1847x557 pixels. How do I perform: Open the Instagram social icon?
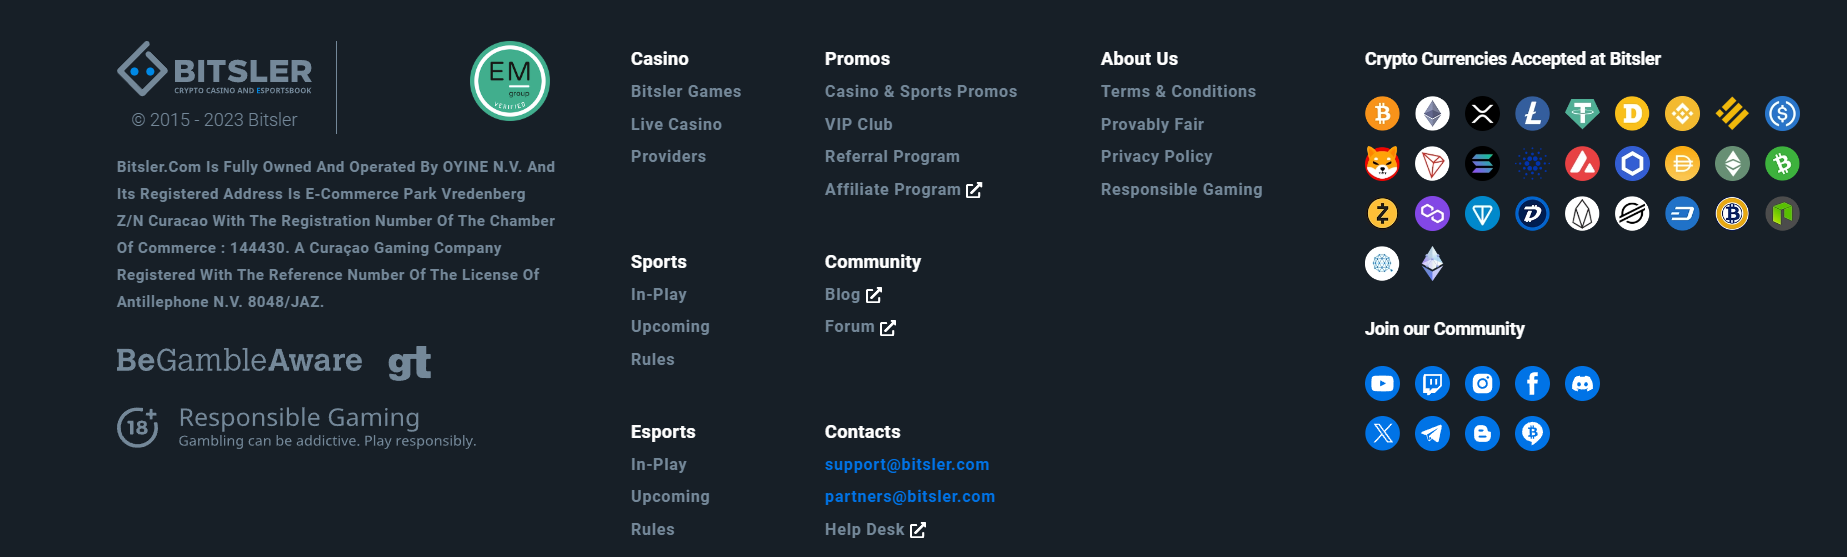1482,384
